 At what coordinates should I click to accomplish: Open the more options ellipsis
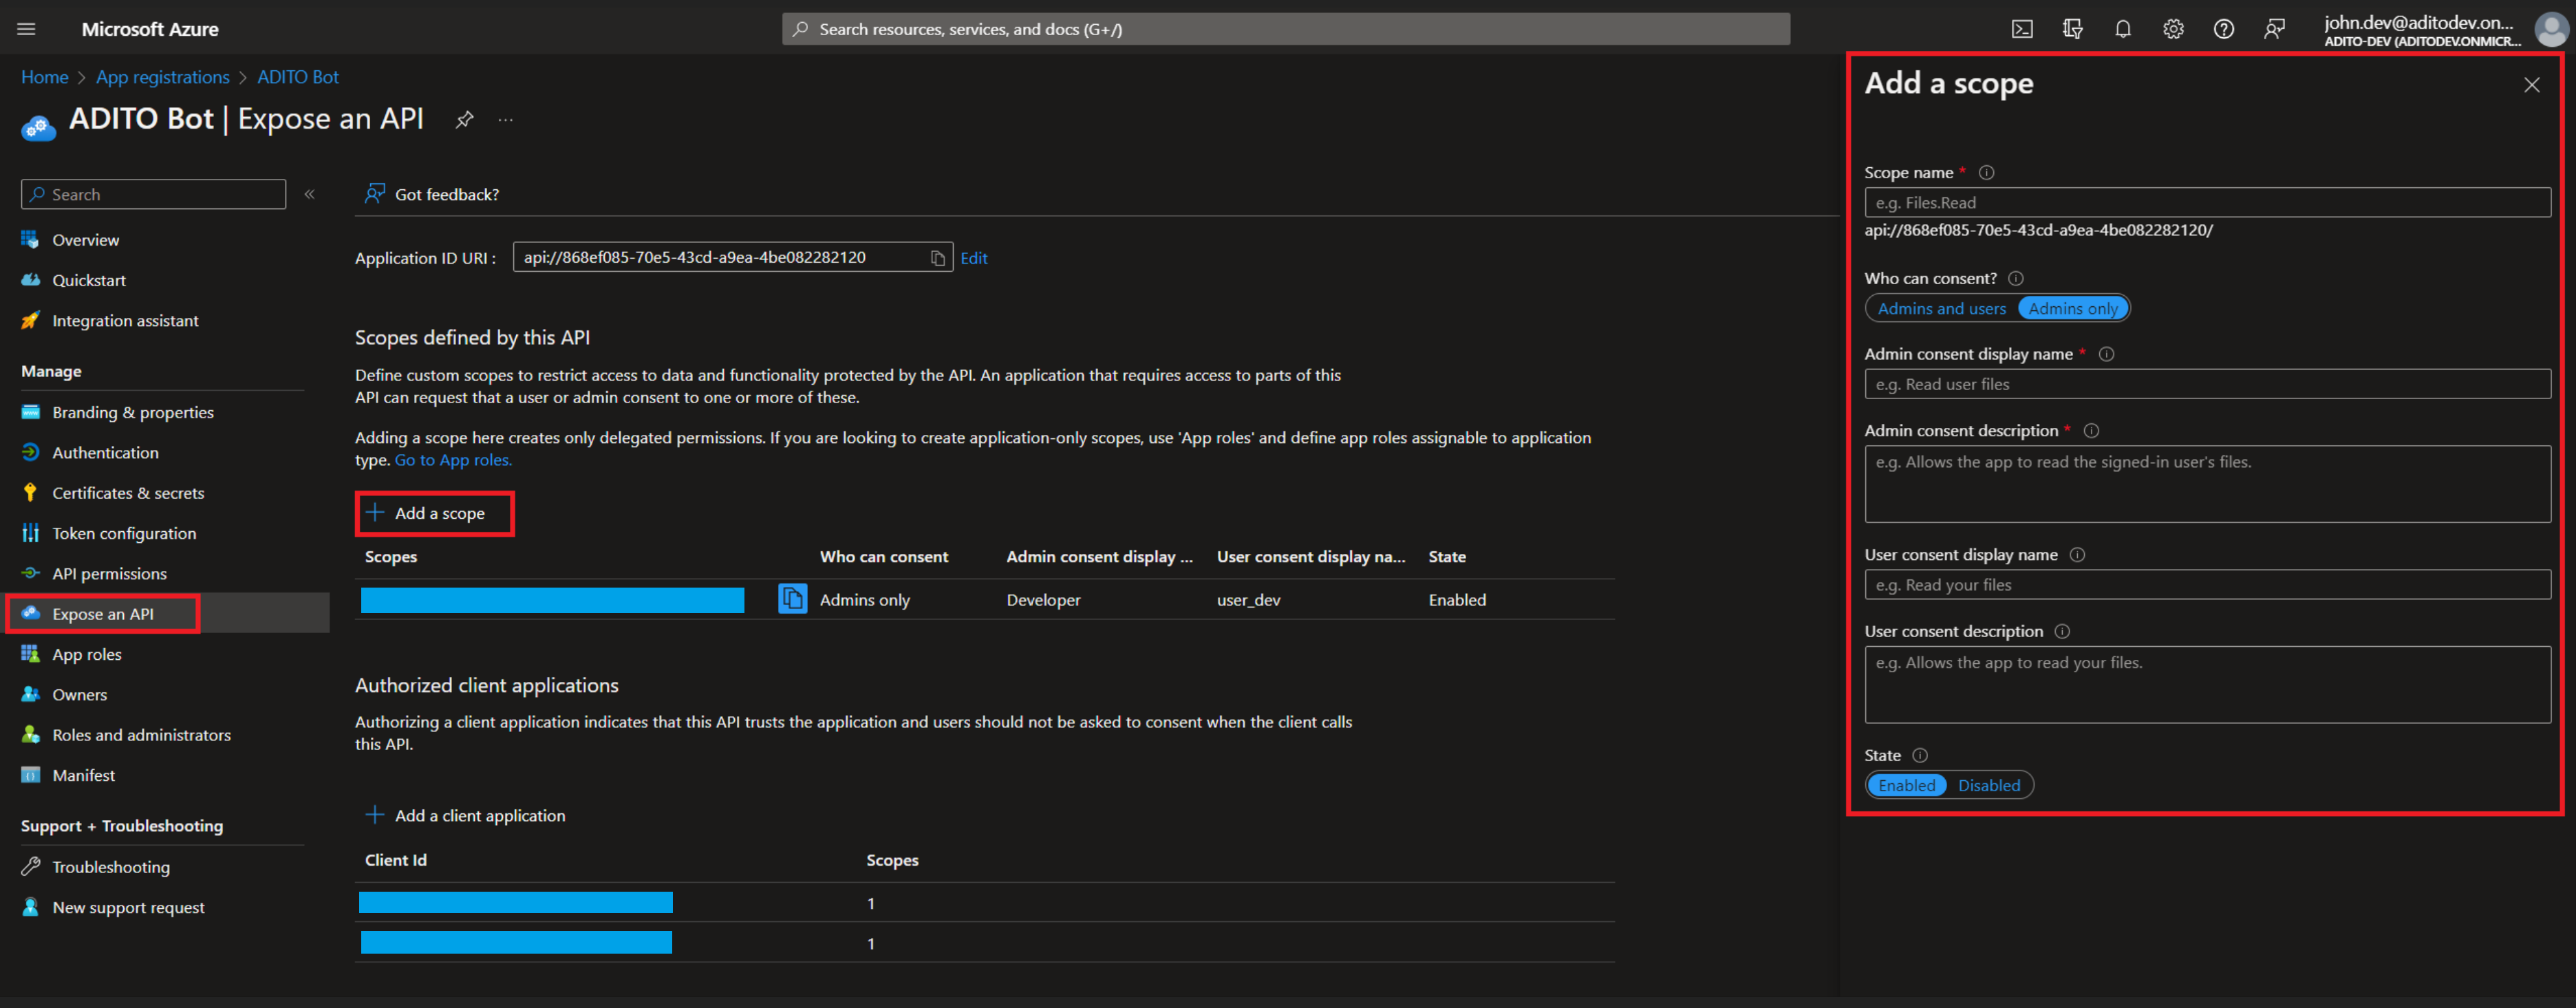[x=506, y=120]
